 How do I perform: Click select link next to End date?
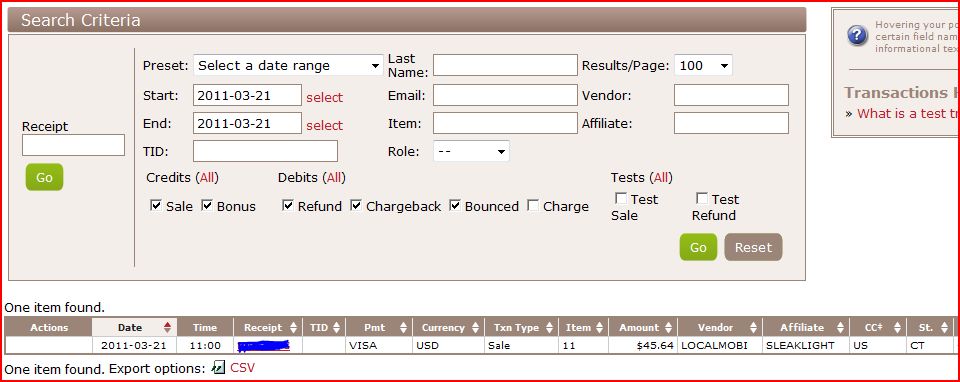click(x=324, y=125)
